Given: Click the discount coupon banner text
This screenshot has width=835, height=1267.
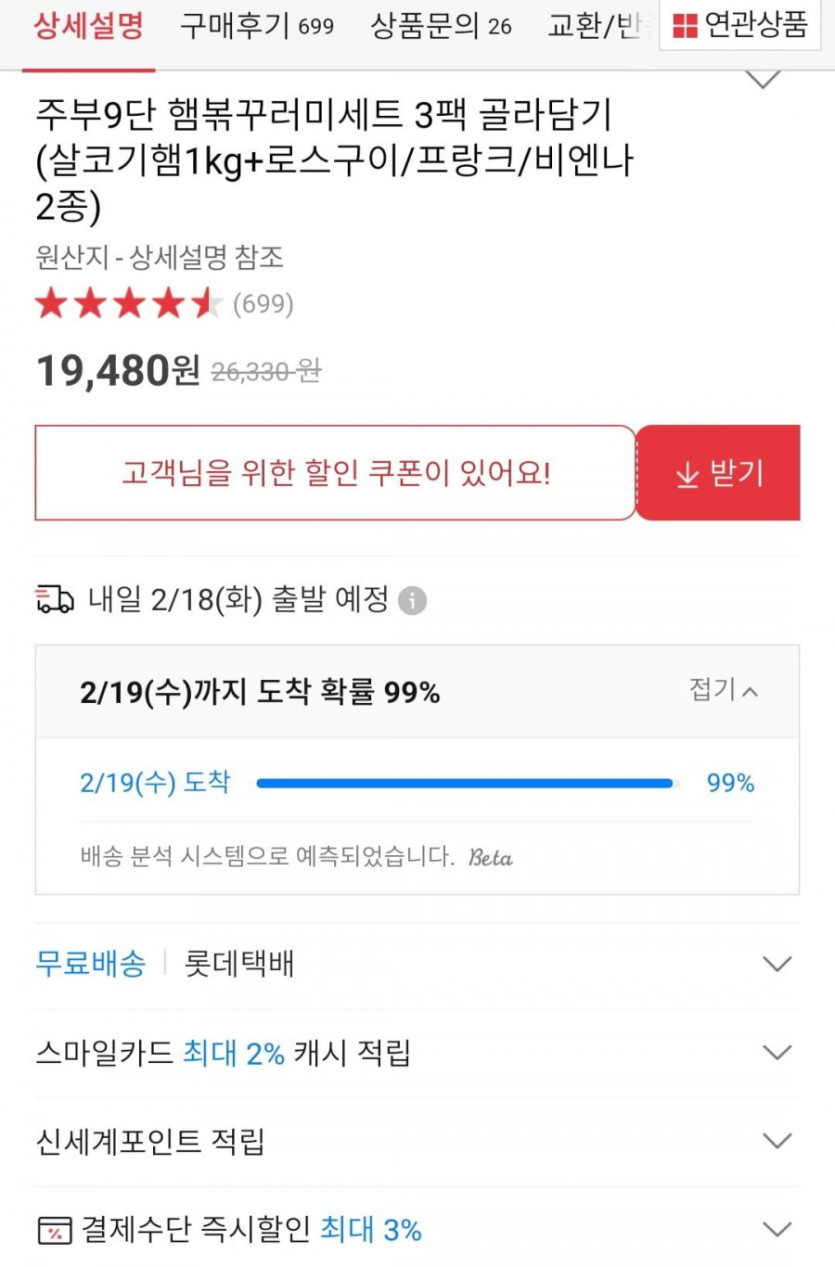Looking at the screenshot, I should tap(336, 473).
